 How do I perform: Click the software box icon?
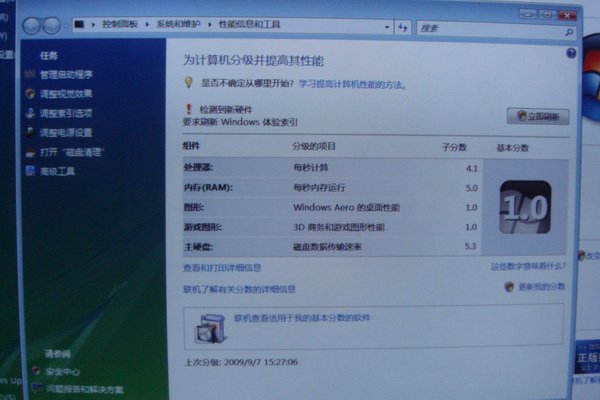click(210, 329)
